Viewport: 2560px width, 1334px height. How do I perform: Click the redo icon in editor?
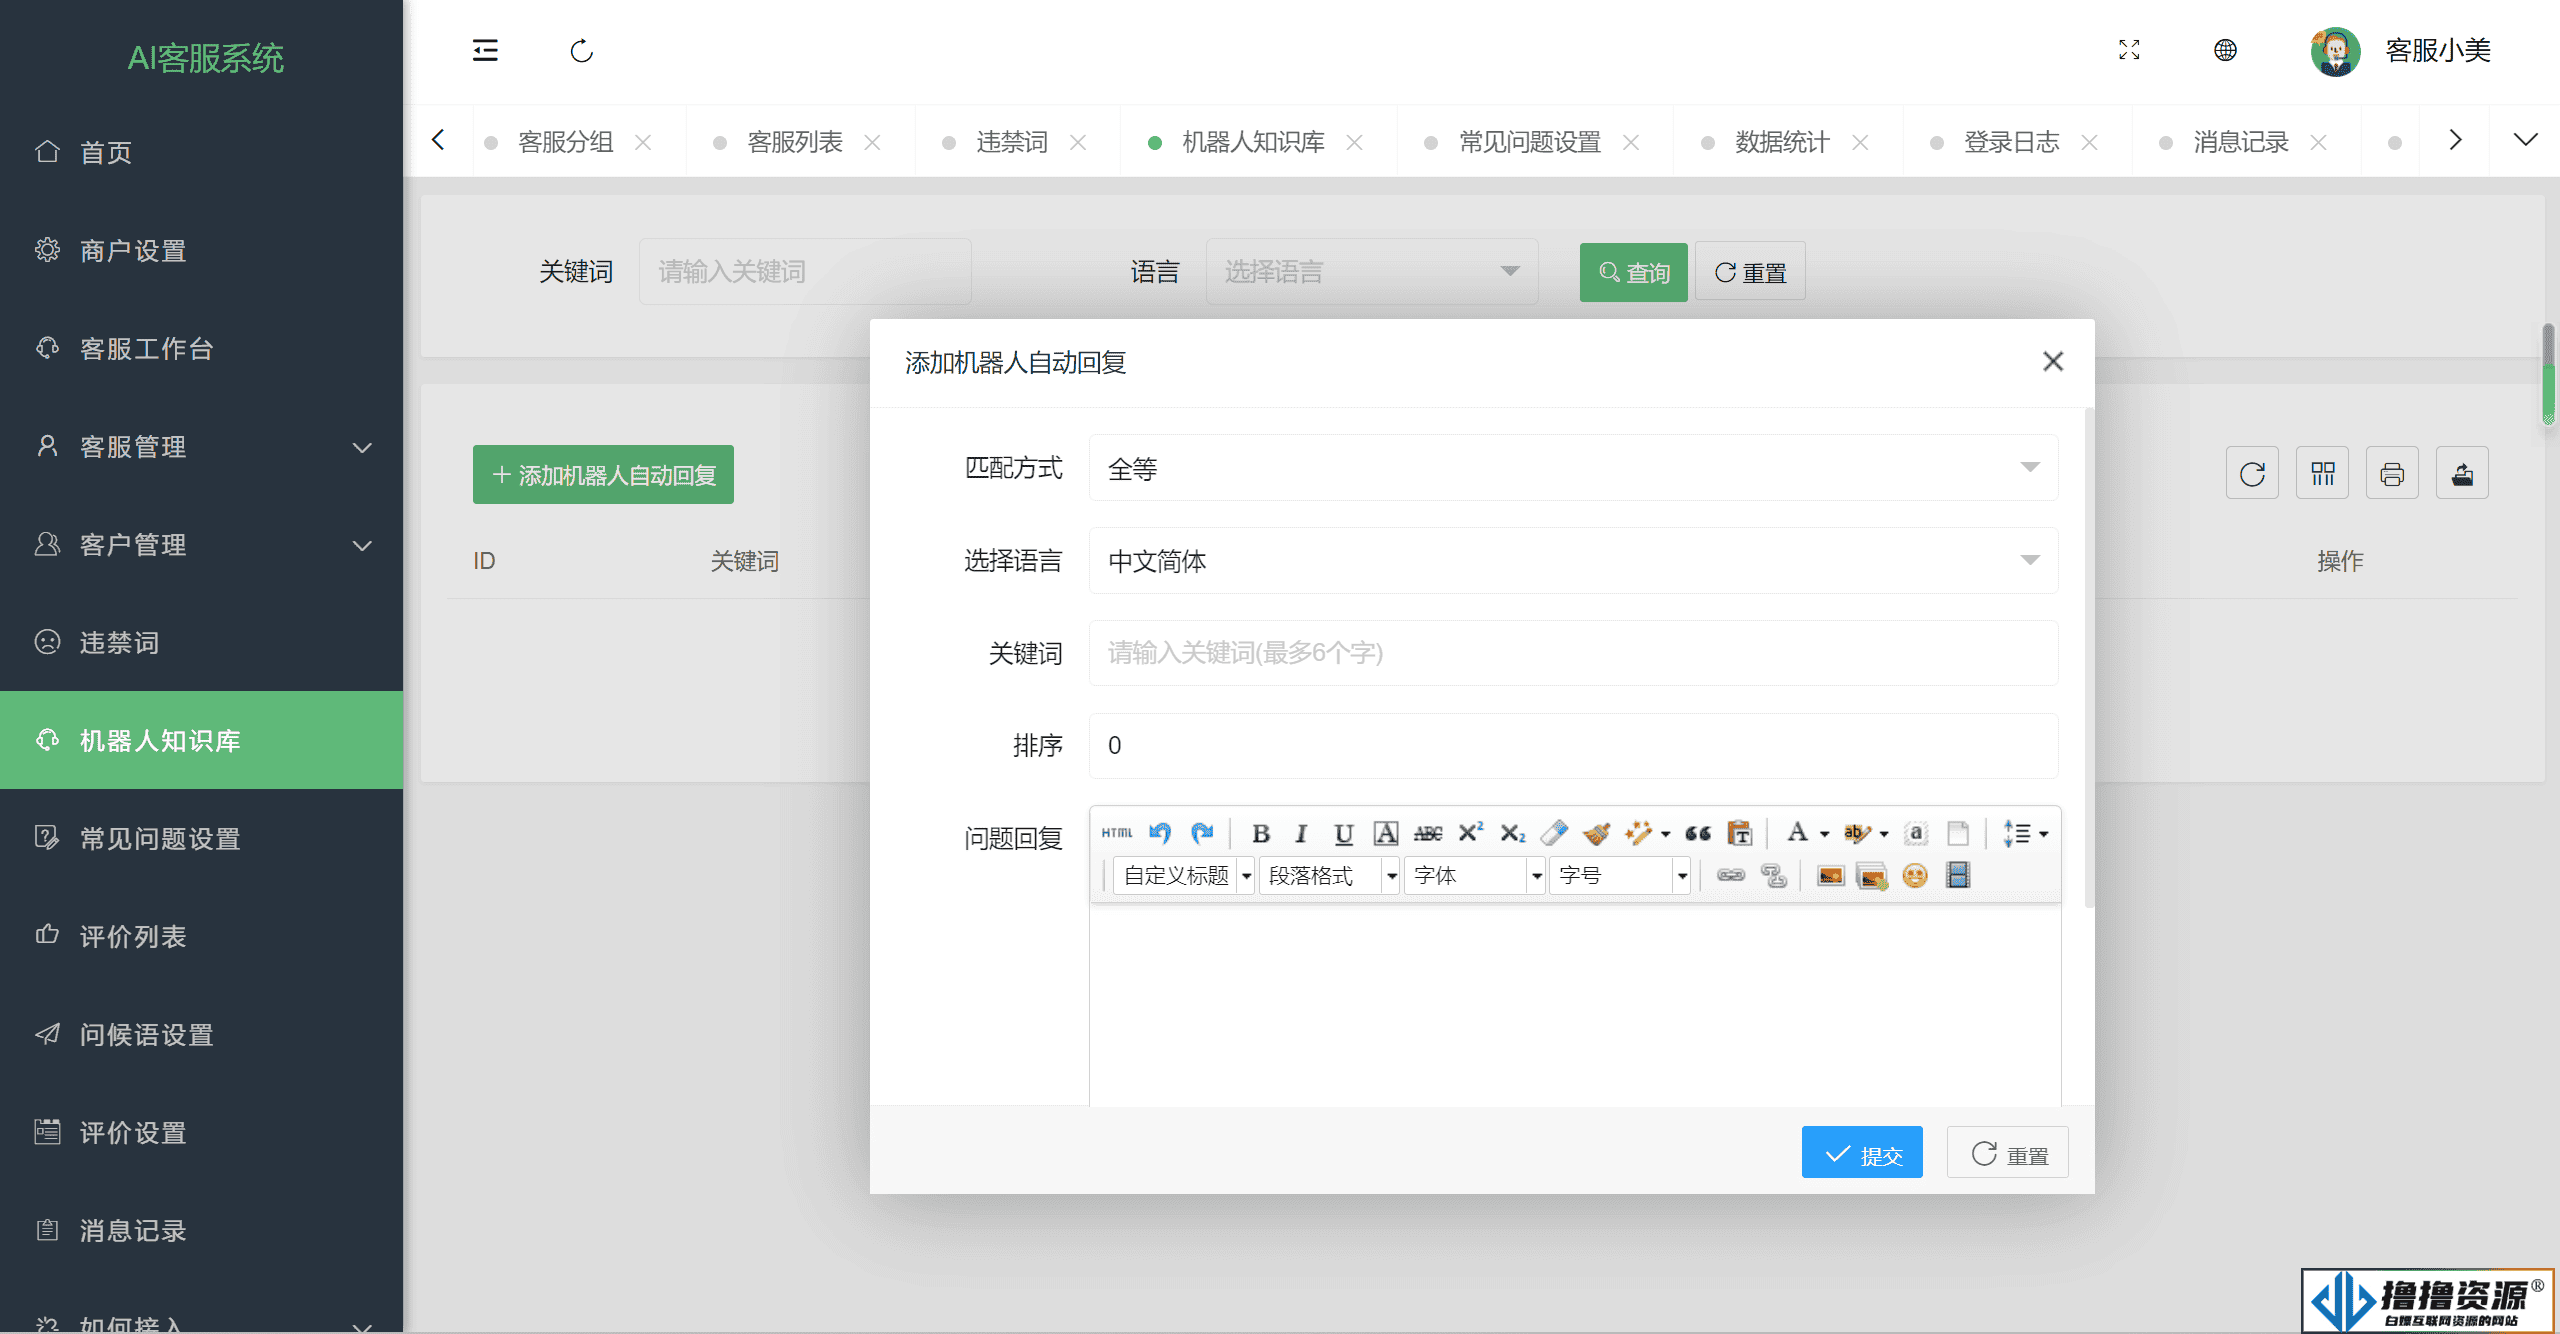click(1202, 833)
